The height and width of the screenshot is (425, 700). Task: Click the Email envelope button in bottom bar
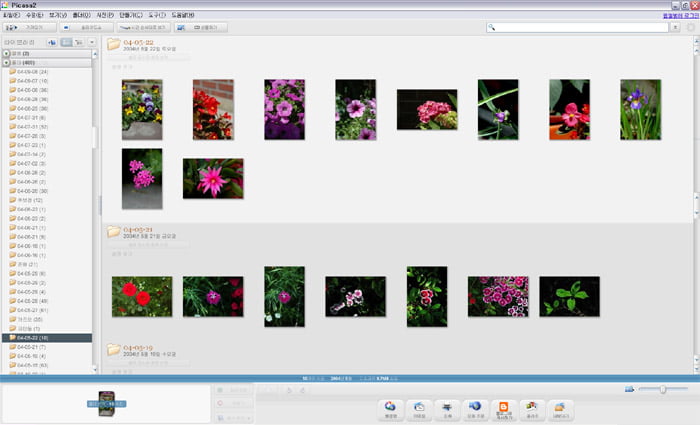click(419, 409)
